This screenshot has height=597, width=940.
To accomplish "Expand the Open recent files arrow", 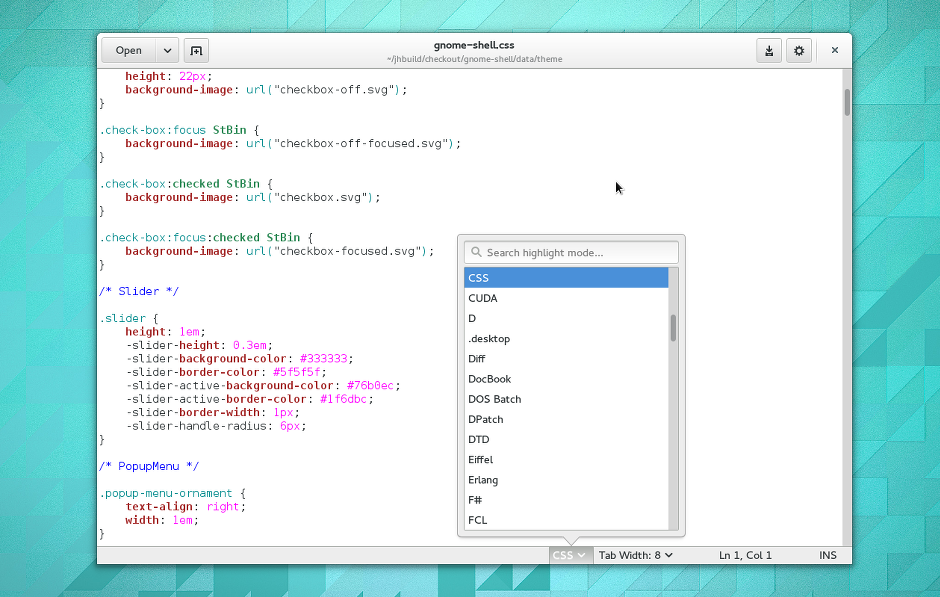I will click(x=167, y=51).
